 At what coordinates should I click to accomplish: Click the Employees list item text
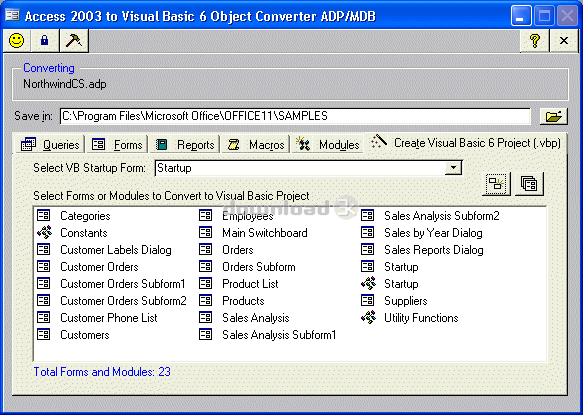tap(248, 216)
